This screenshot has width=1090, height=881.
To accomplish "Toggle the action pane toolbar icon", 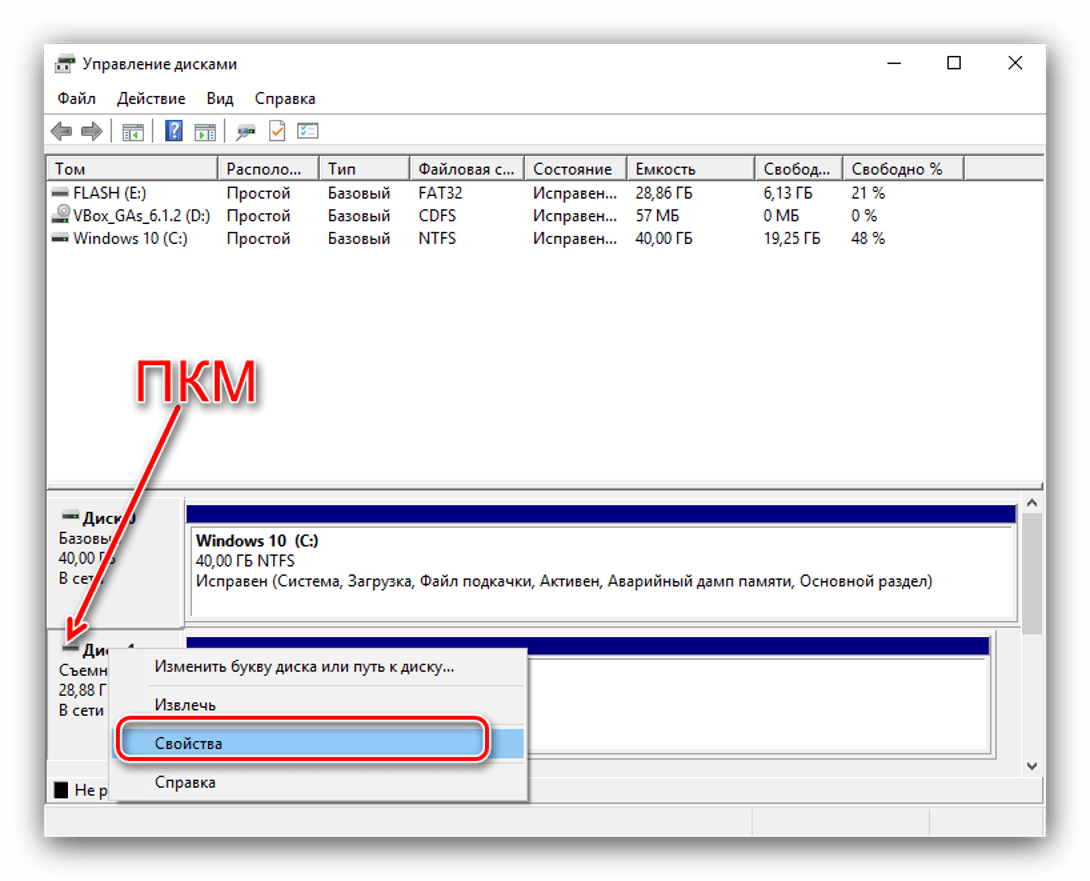I will click(205, 131).
